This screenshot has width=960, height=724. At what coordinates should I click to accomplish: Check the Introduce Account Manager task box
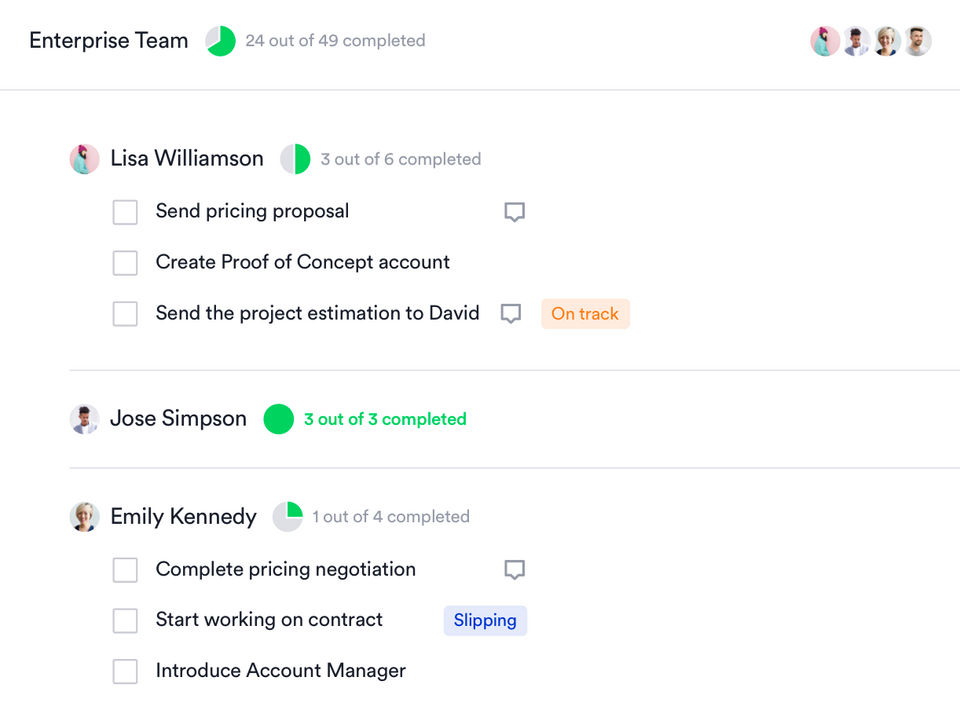tap(125, 671)
